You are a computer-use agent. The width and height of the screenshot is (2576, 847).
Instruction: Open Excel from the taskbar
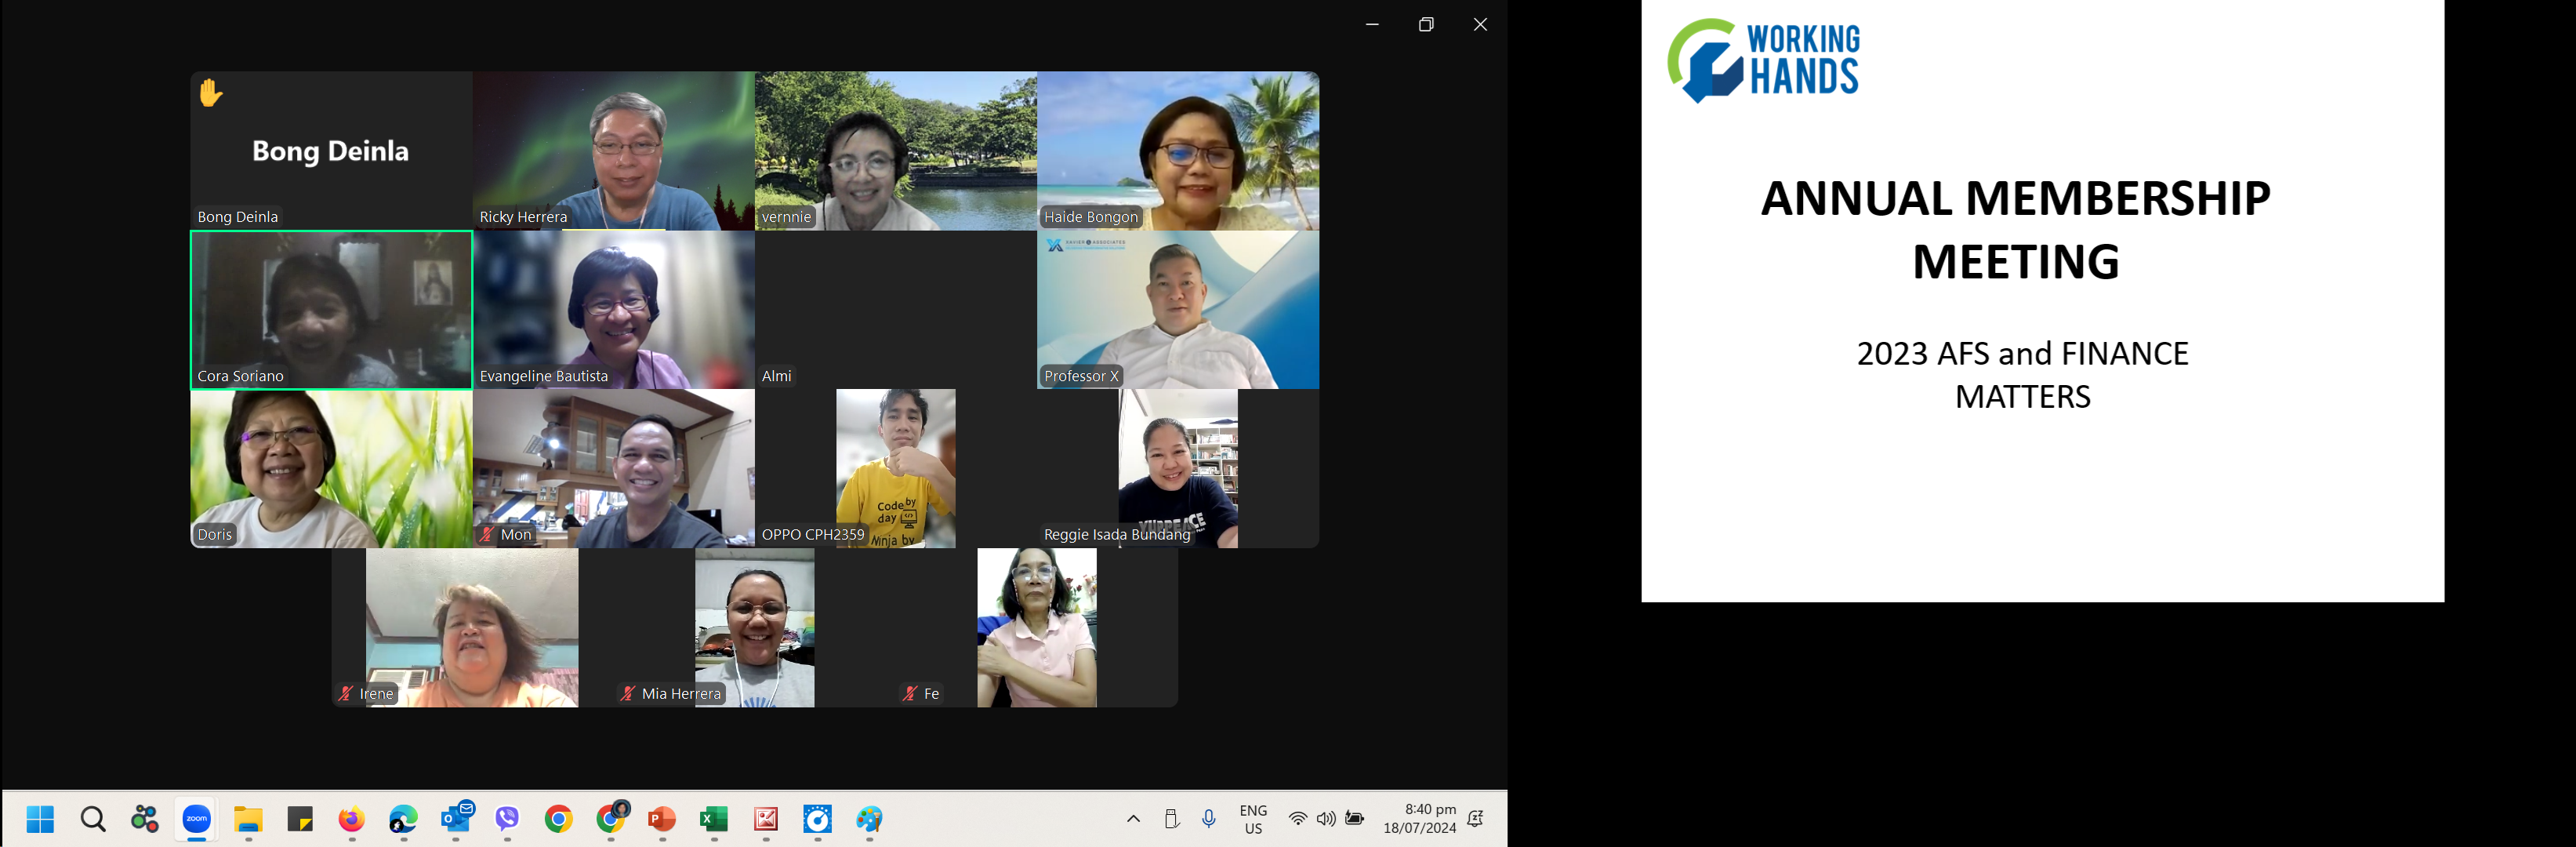pos(714,819)
